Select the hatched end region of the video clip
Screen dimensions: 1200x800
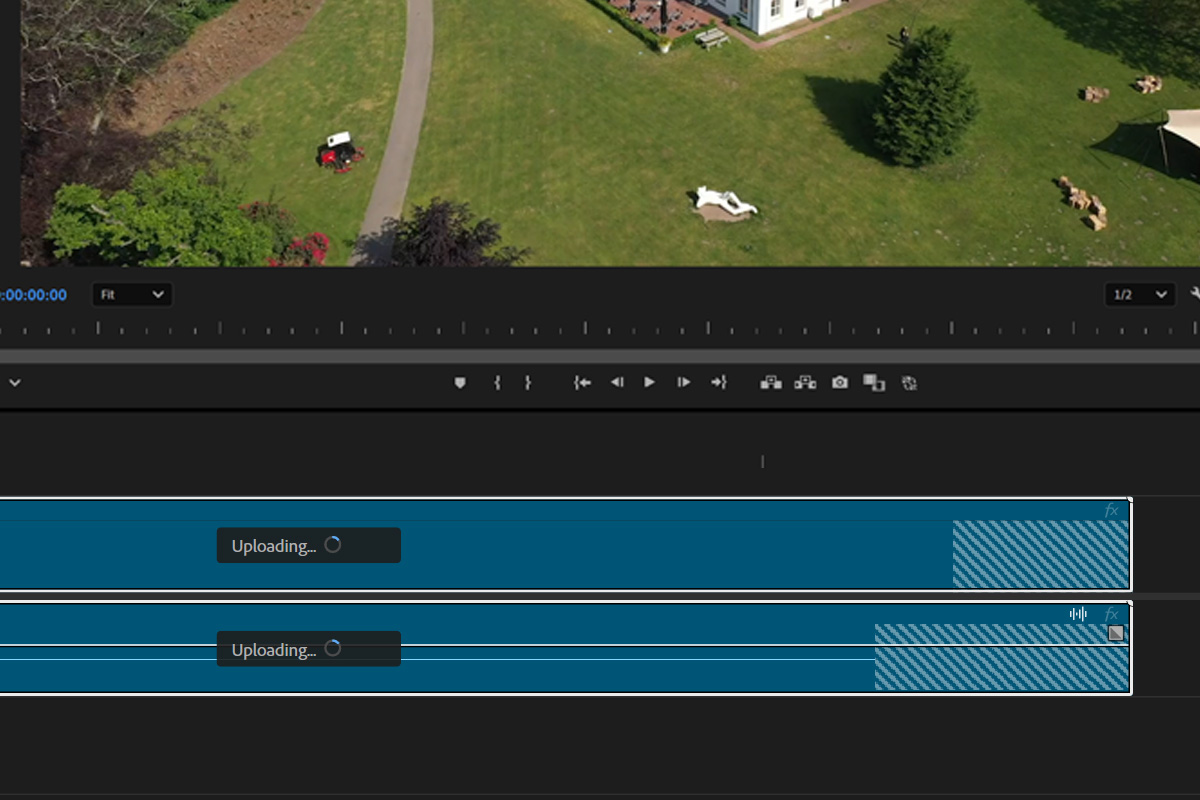(x=1041, y=554)
